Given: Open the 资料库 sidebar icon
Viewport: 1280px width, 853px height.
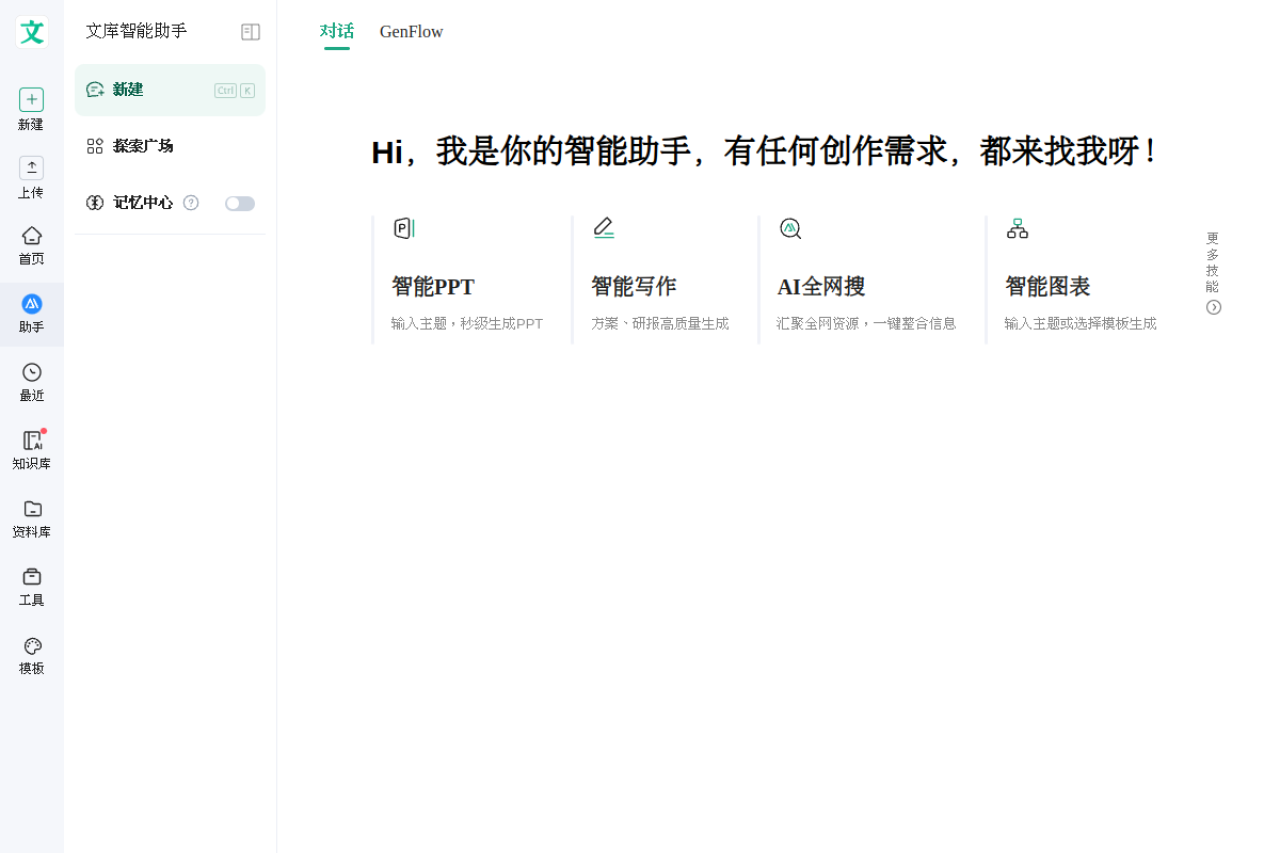Looking at the screenshot, I should coord(31,517).
